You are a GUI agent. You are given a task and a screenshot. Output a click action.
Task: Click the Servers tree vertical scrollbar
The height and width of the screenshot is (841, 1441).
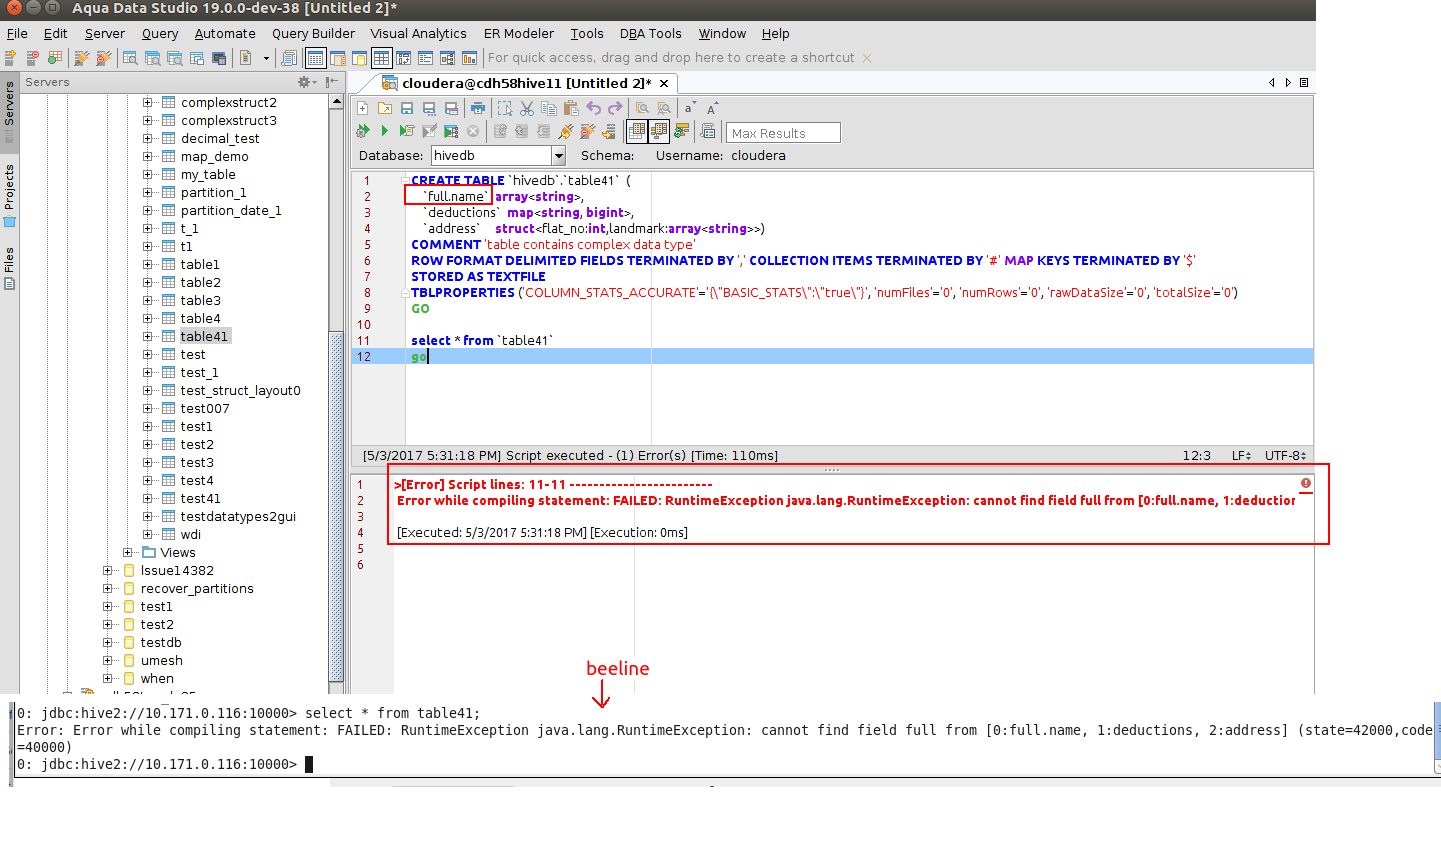[337, 505]
